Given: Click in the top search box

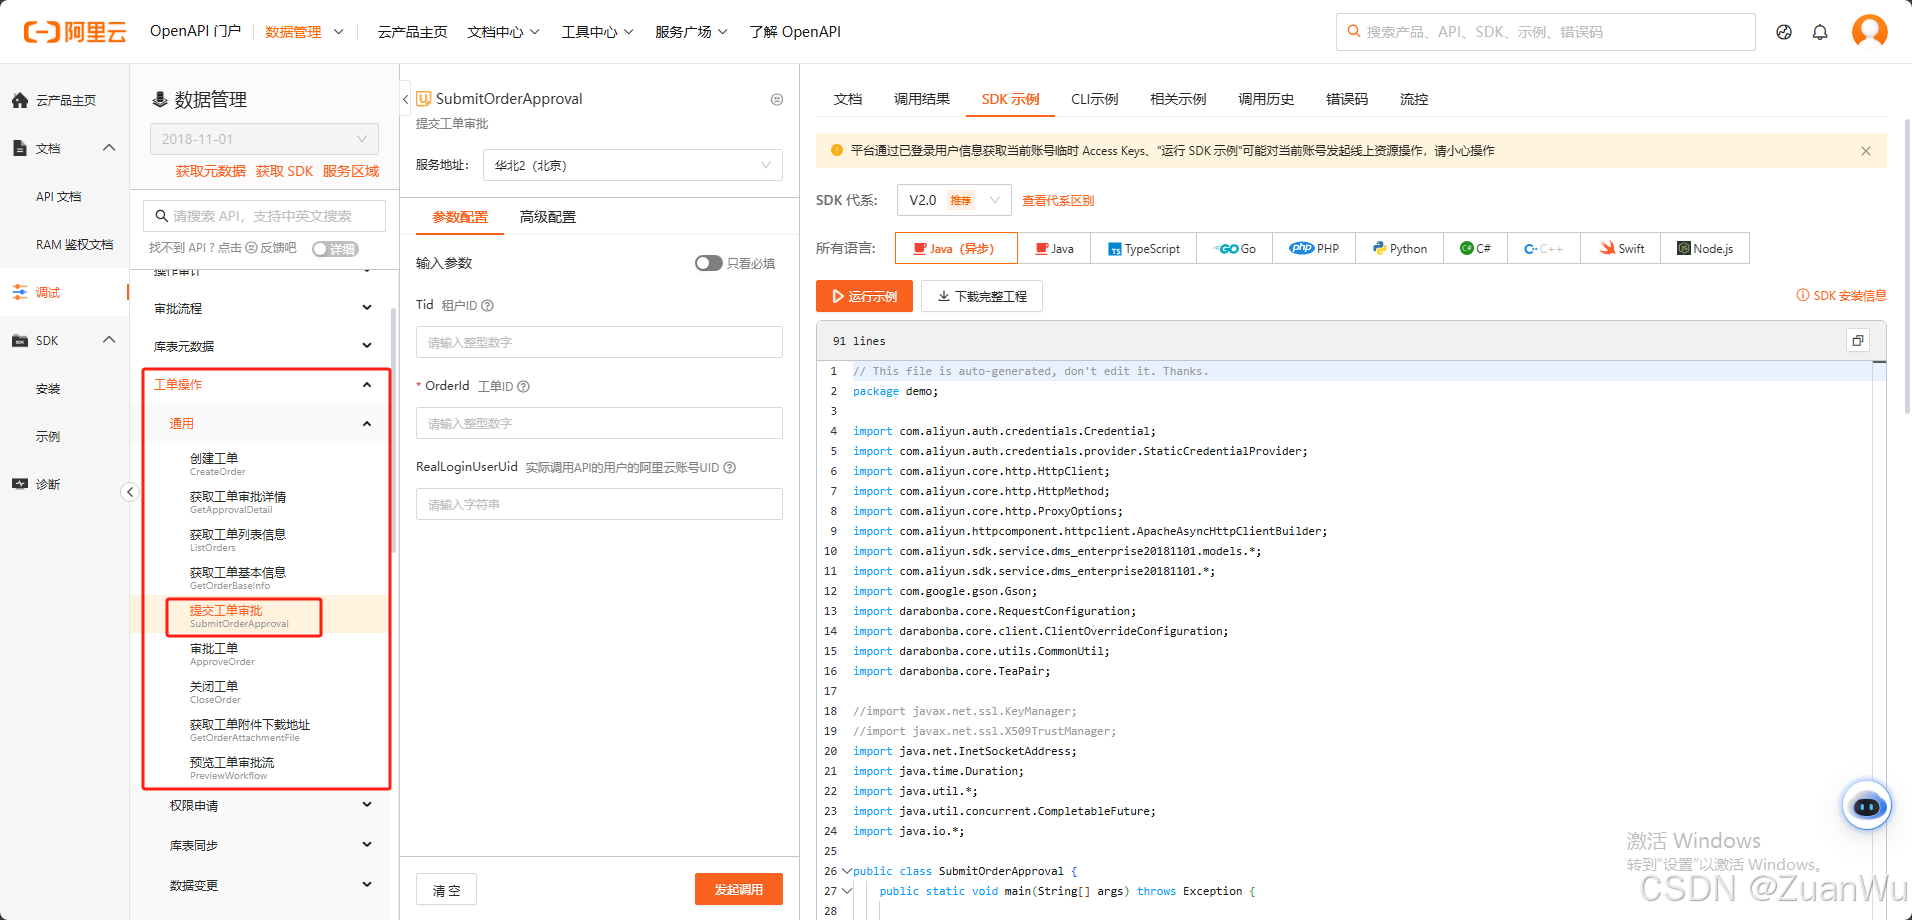Looking at the screenshot, I should 1545,32.
